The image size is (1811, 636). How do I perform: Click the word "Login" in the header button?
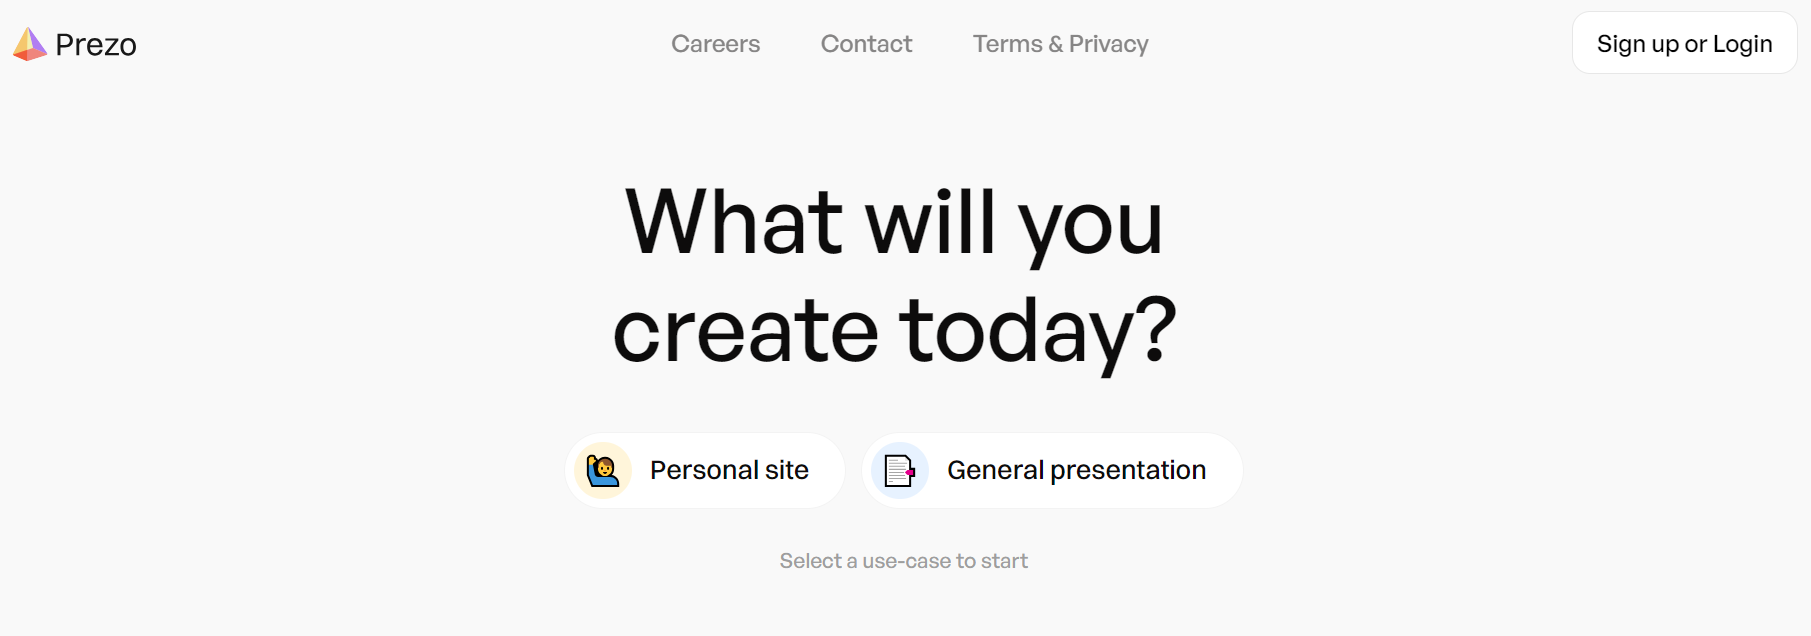[x=1742, y=44]
